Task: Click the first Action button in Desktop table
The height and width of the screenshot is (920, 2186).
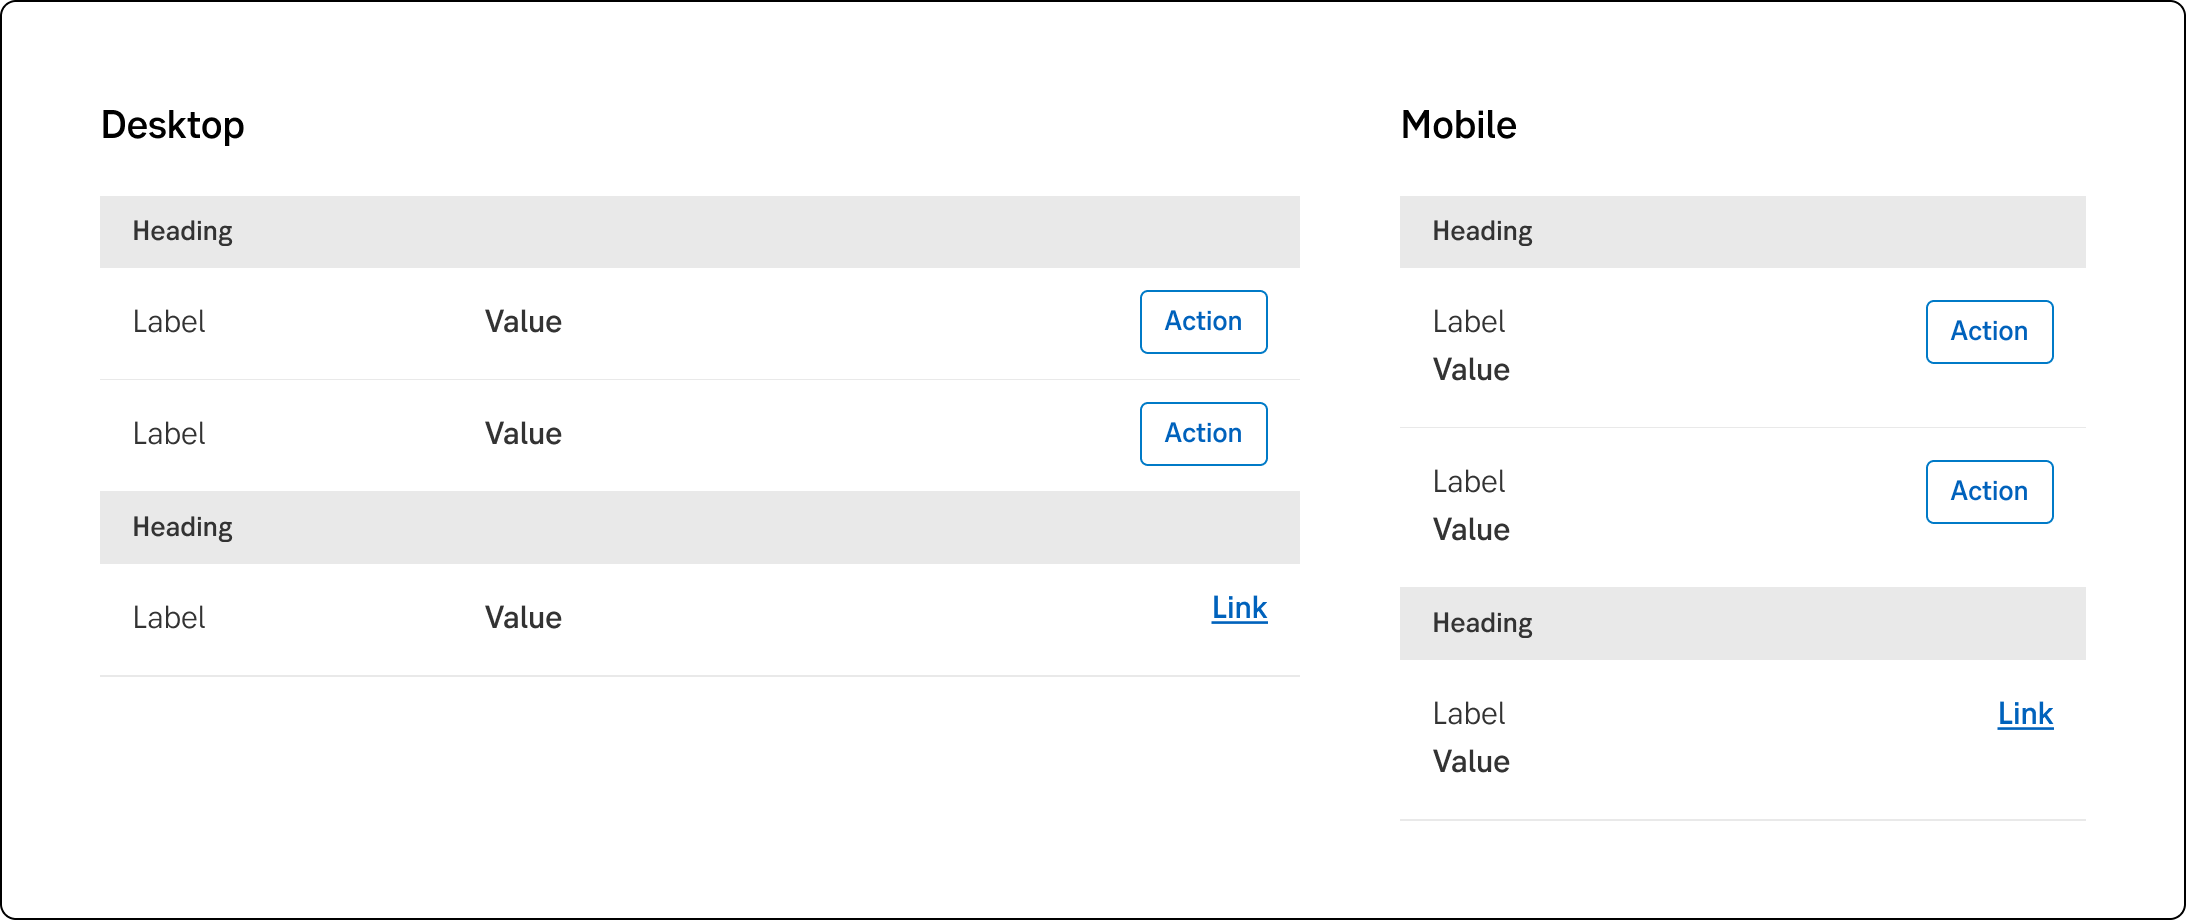Action: click(1203, 322)
